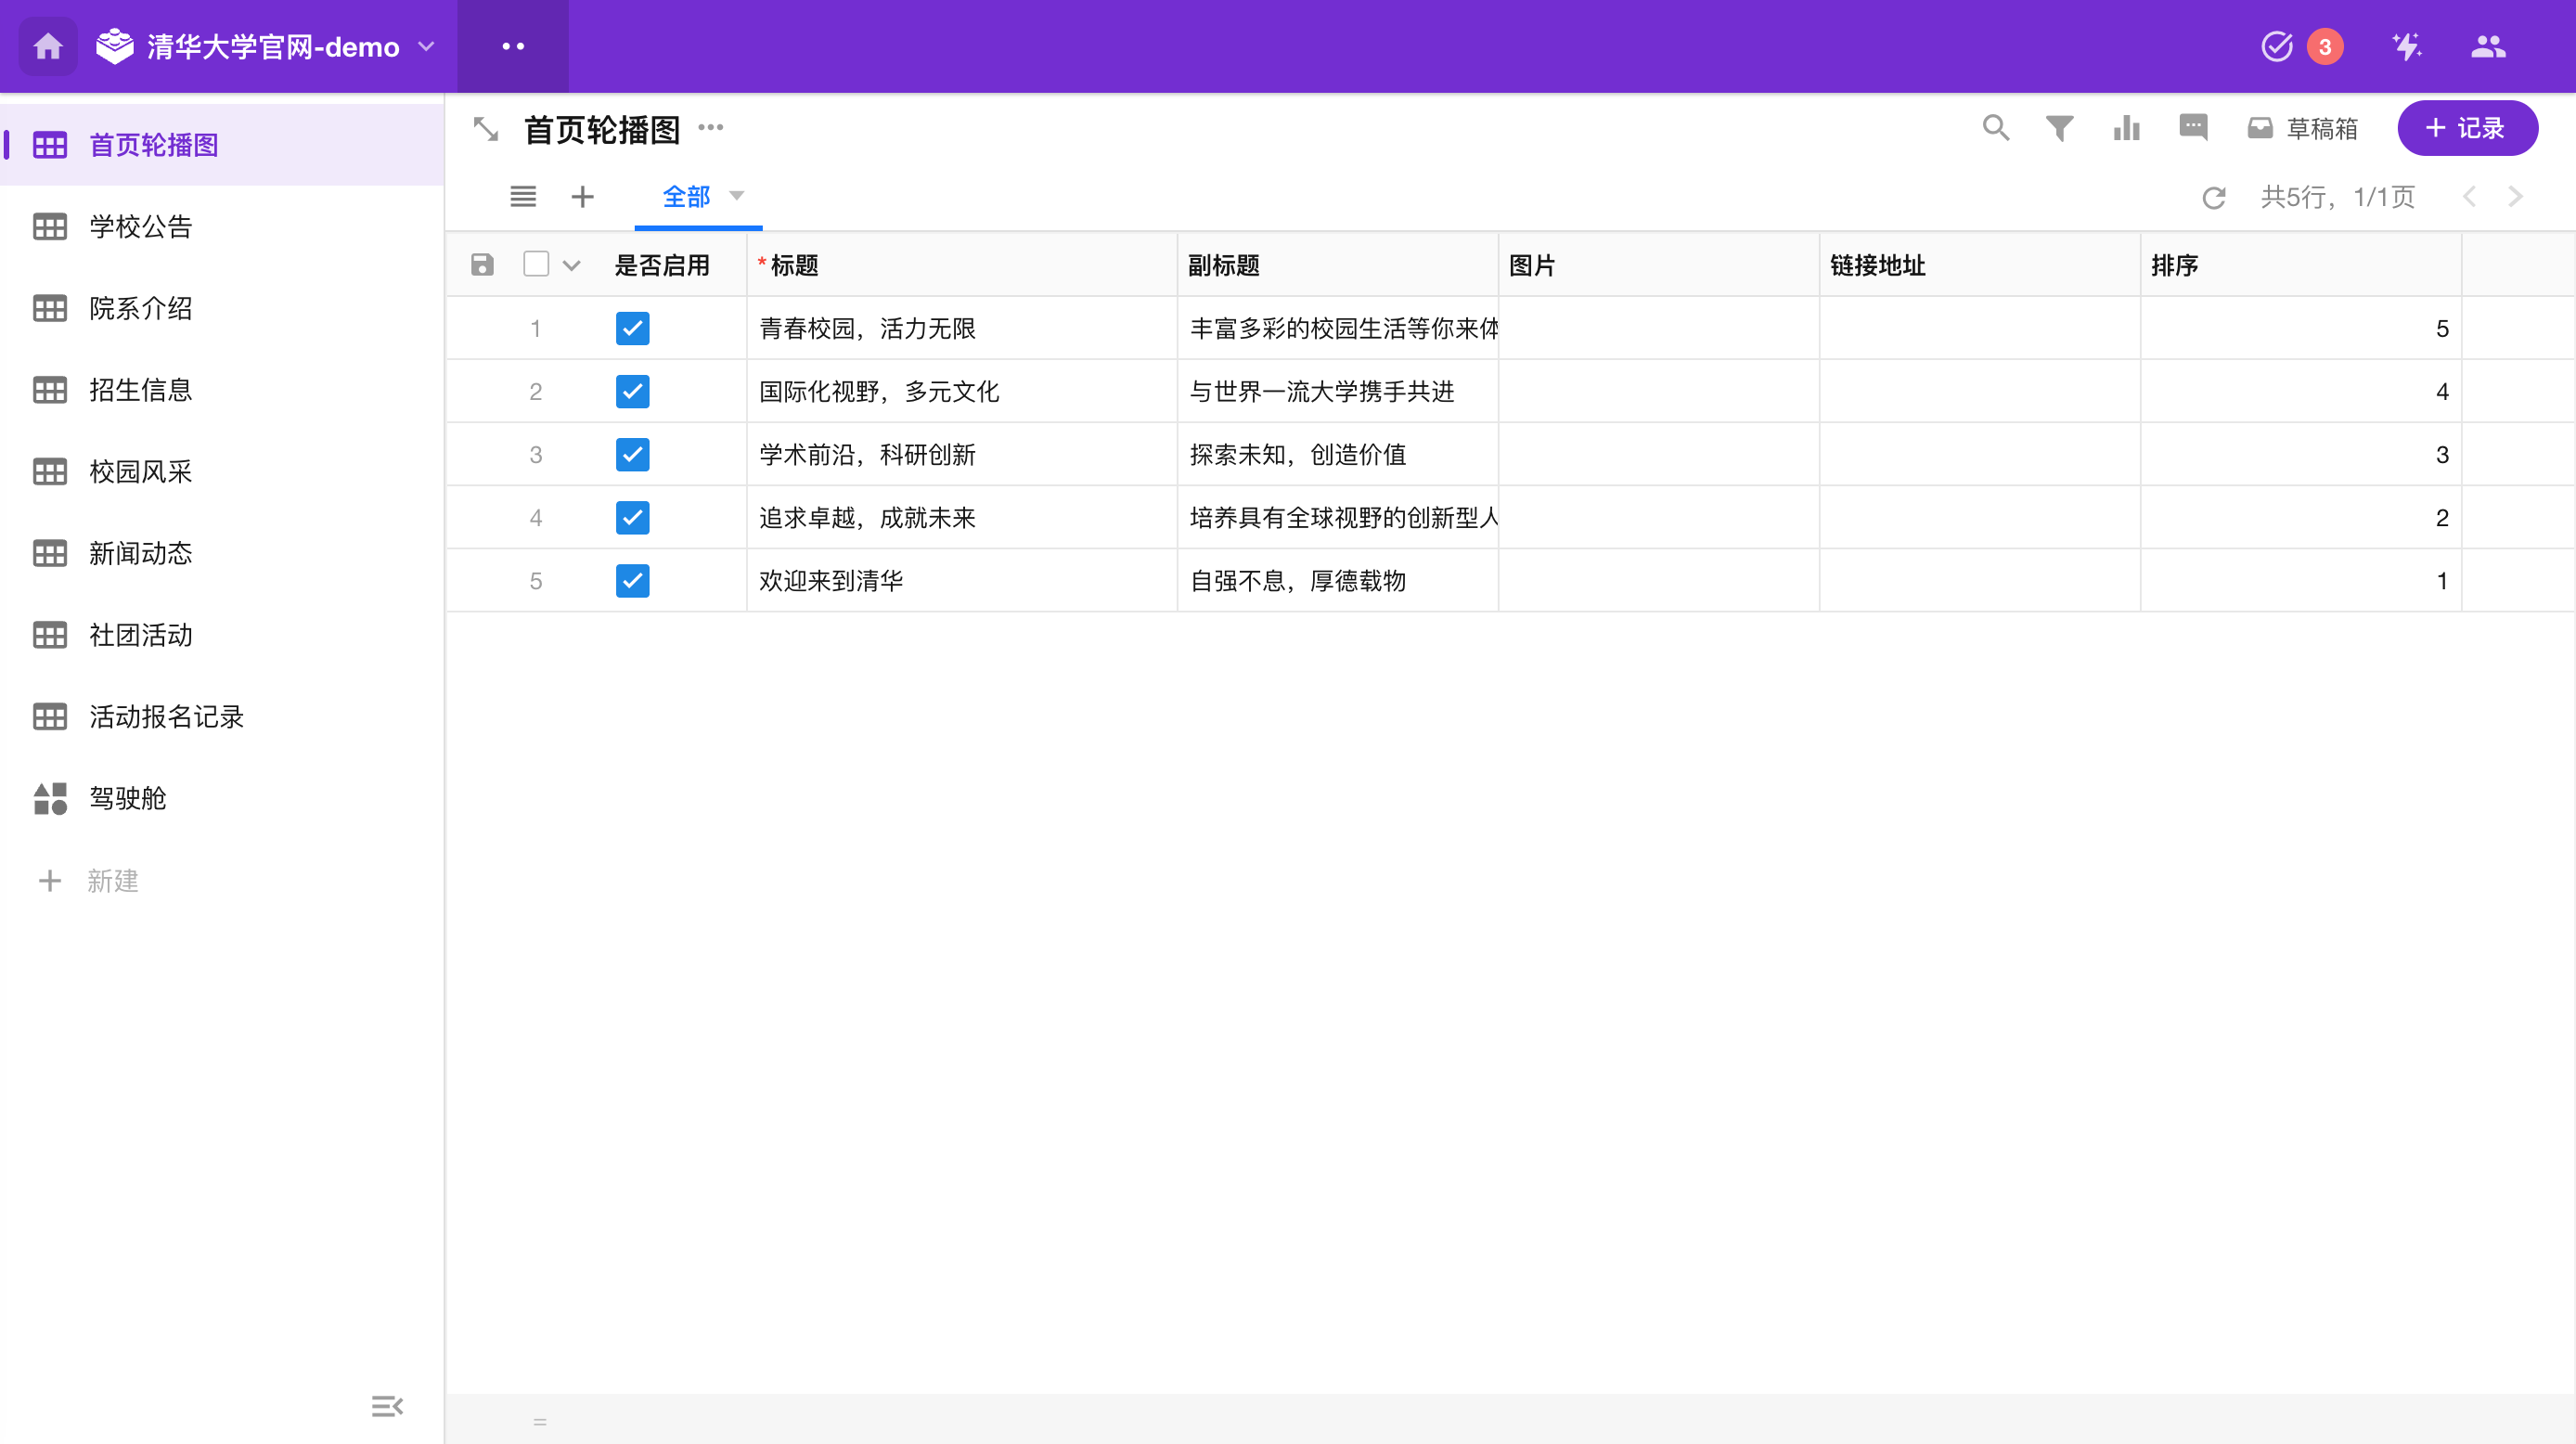Uncheck 是否启用 for 欢迎来到清华 row
The image size is (2576, 1444).
[x=632, y=580]
